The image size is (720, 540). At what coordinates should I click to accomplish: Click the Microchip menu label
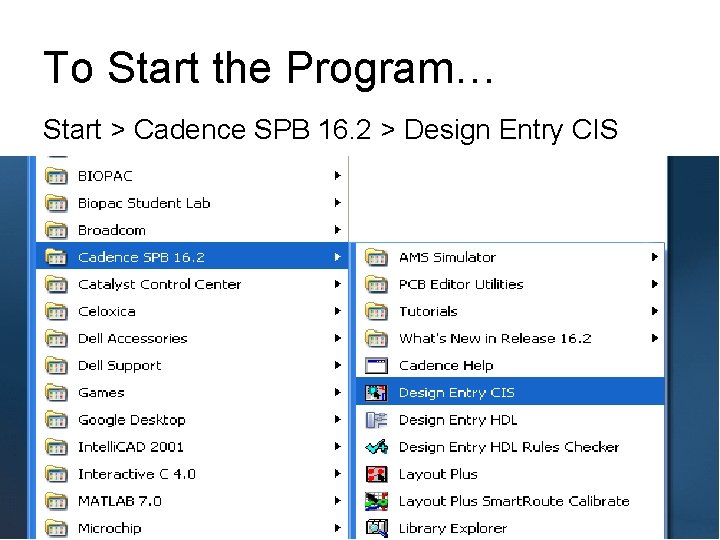[x=110, y=529]
